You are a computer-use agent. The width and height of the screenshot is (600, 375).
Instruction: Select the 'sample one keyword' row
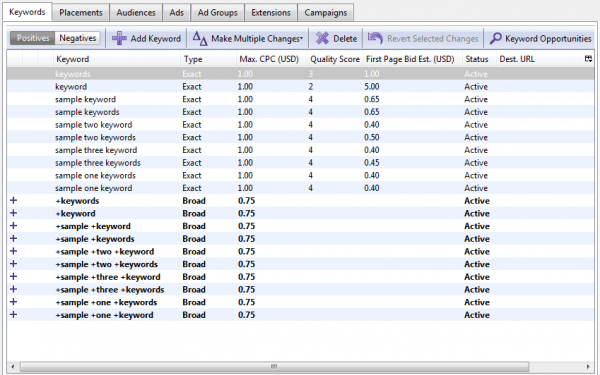point(300,188)
